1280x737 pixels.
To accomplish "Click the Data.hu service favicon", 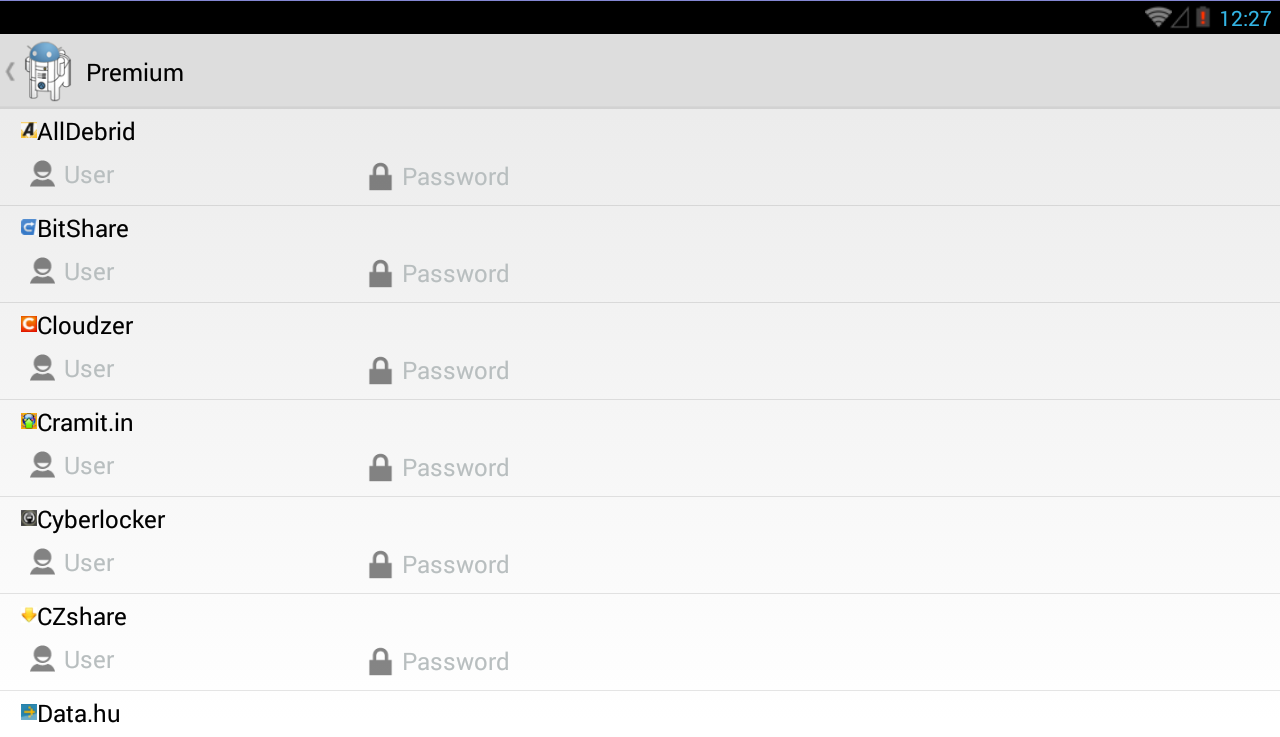I will click(x=27, y=712).
